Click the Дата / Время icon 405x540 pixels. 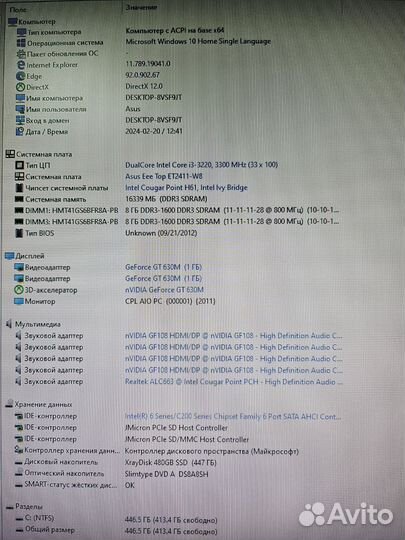click(x=20, y=132)
